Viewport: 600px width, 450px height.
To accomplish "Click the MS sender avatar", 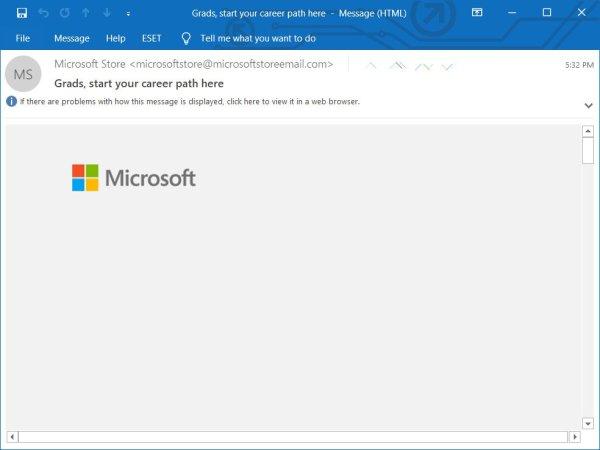I will coord(22,75).
